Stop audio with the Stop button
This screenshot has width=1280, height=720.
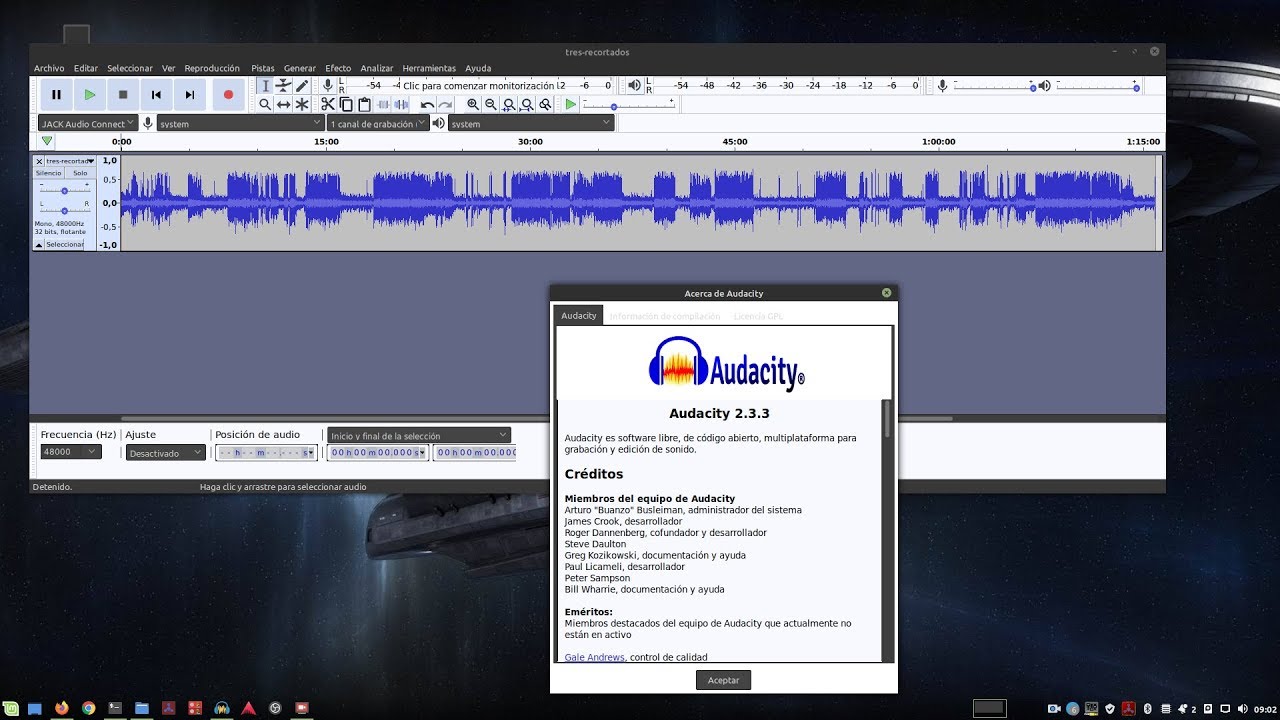click(123, 95)
